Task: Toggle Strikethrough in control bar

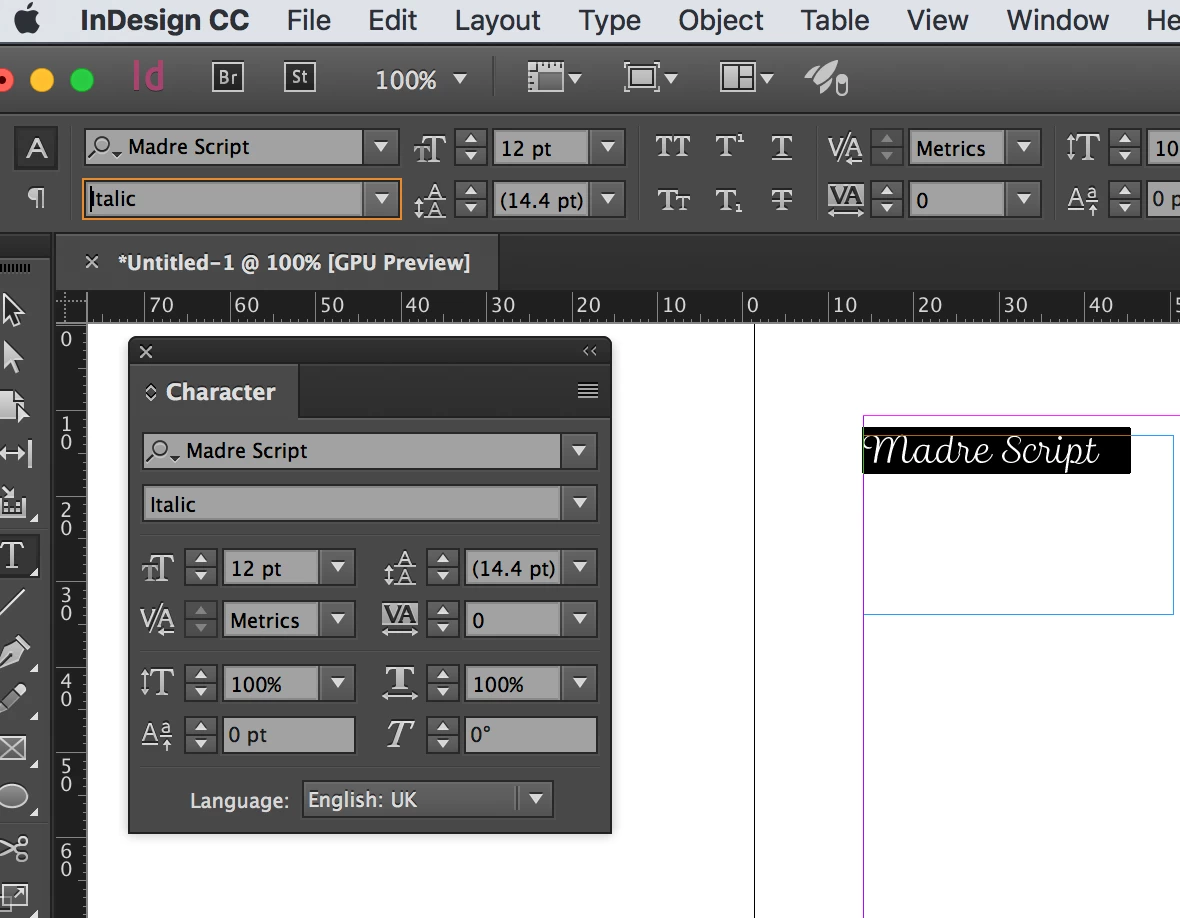Action: [x=781, y=200]
